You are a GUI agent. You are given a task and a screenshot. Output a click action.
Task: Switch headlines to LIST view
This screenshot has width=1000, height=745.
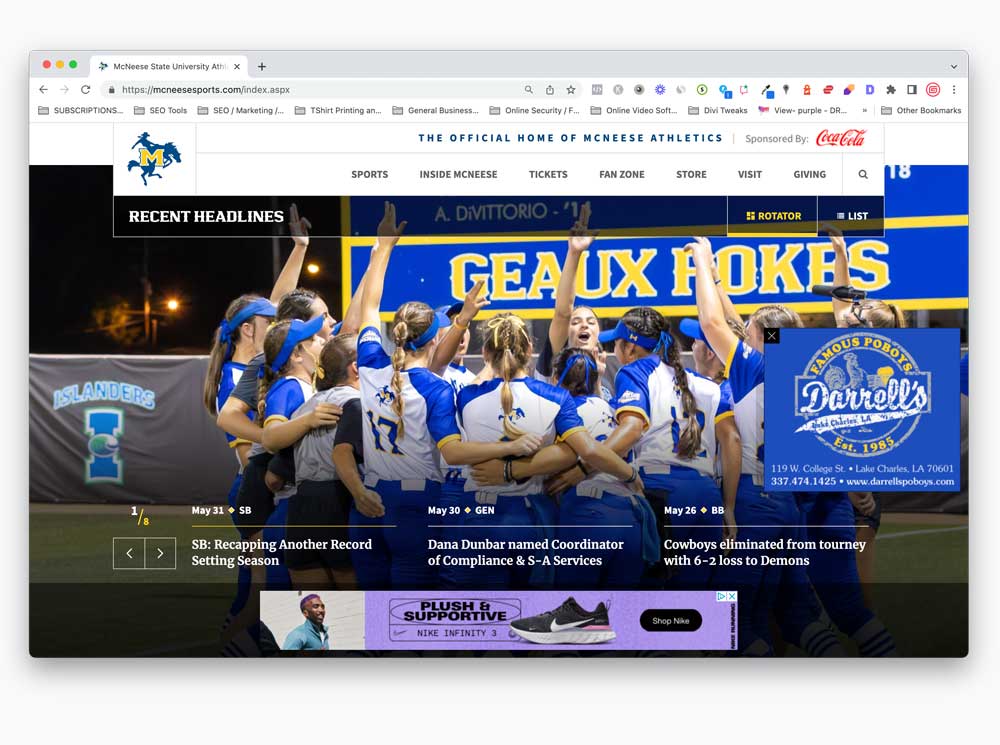click(851, 216)
